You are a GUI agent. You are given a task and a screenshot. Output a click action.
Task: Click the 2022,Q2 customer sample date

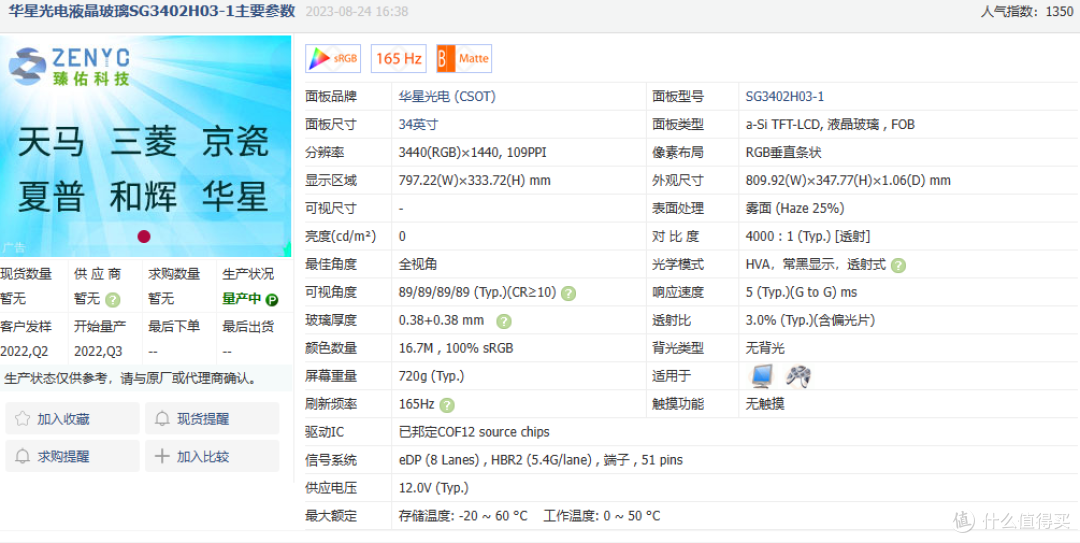[x=24, y=352]
